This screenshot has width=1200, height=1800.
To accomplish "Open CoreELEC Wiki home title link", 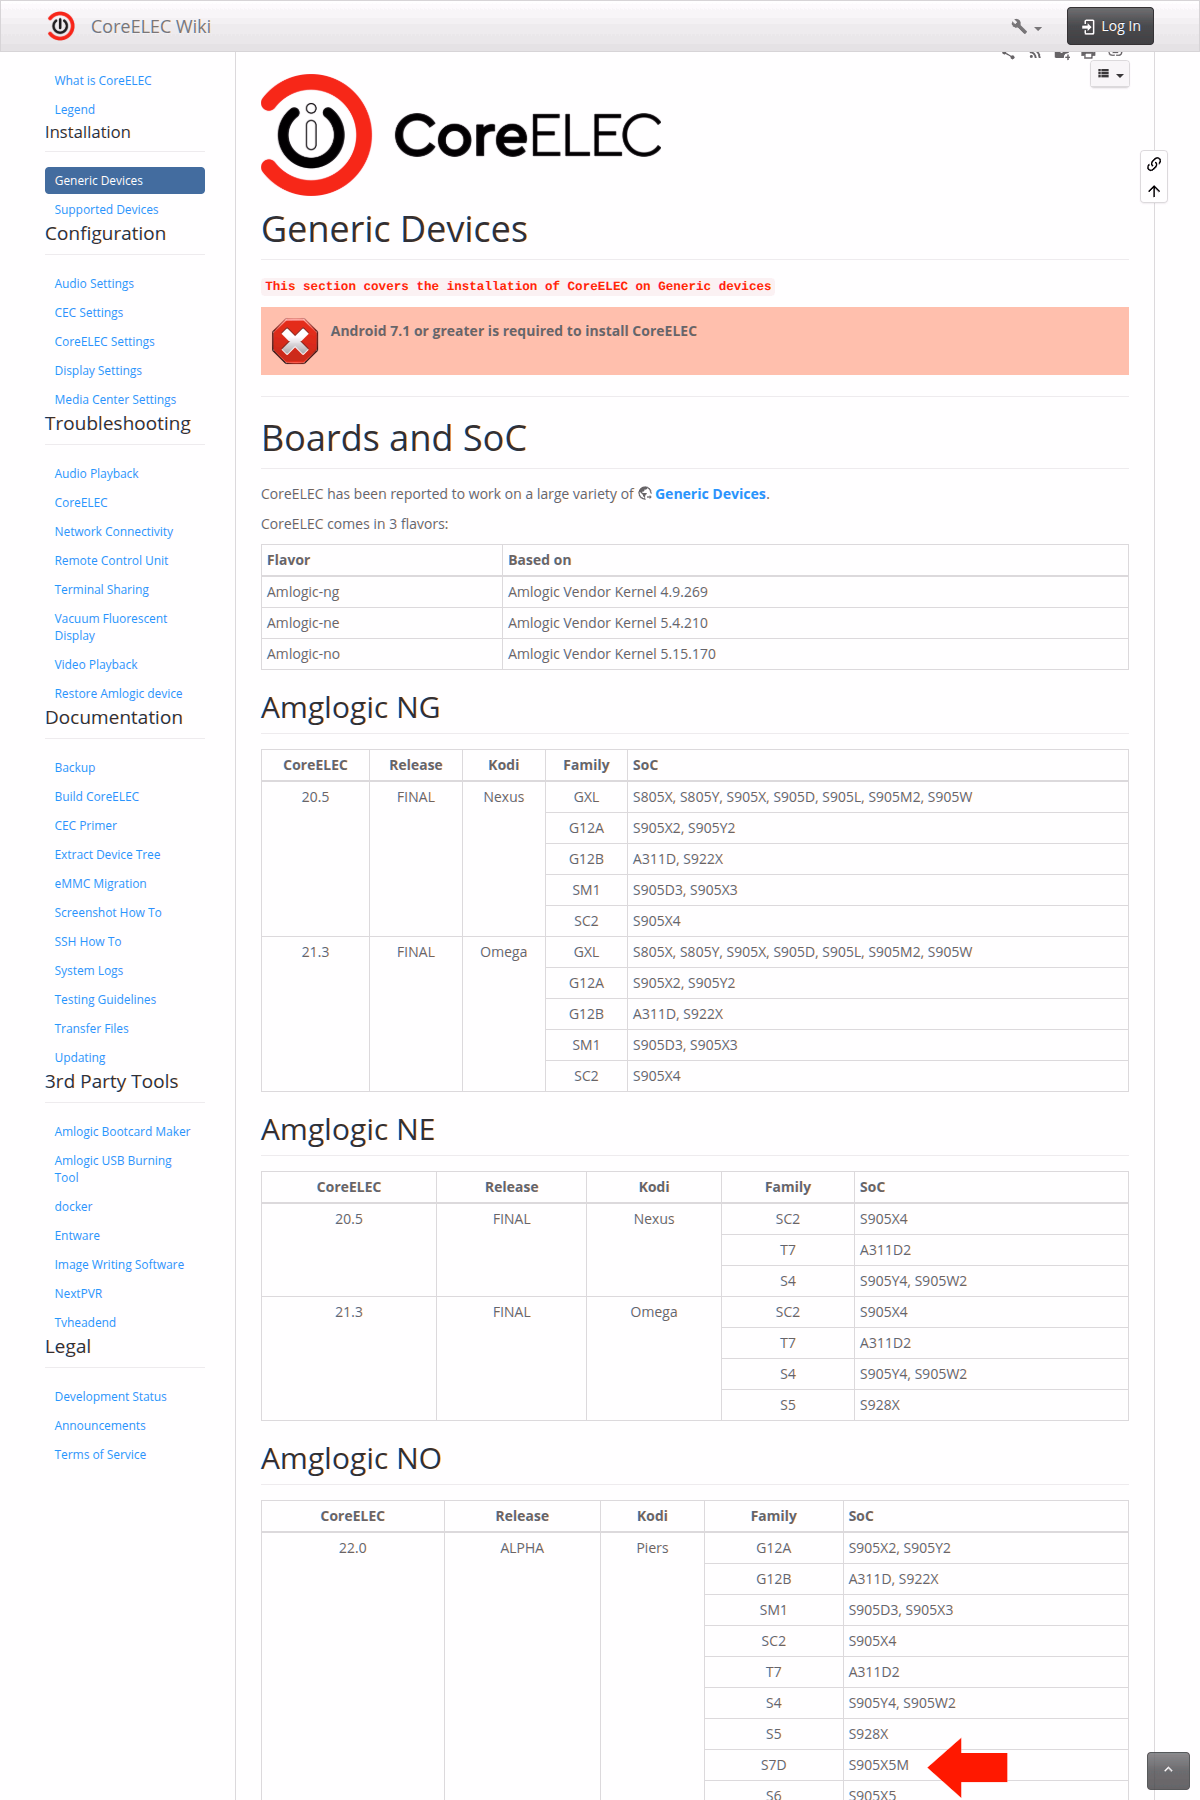I will click(x=151, y=27).
